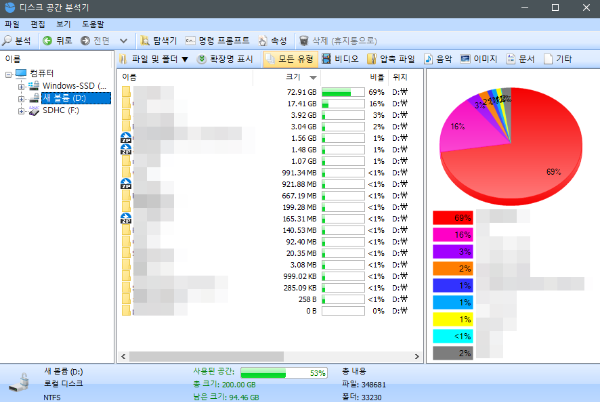Select SDHC (F:) card in the tree
Screen dimensions: 600x402
(x=60, y=110)
